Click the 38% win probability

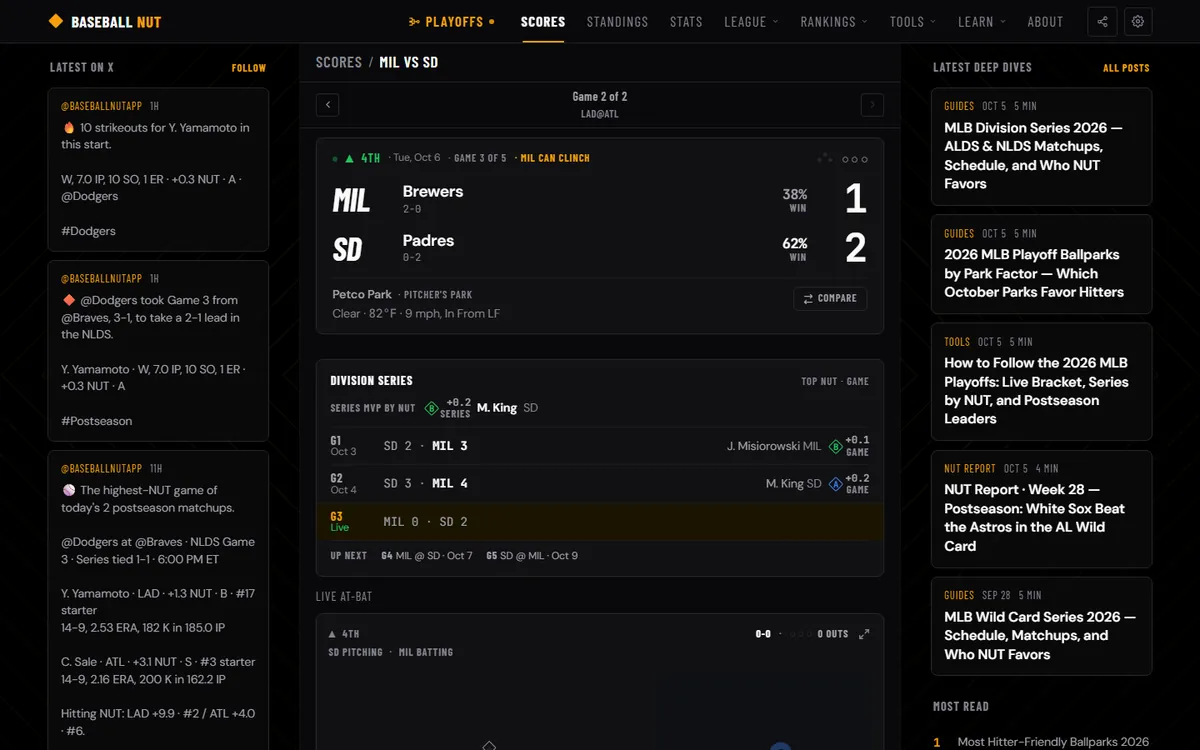(x=795, y=201)
